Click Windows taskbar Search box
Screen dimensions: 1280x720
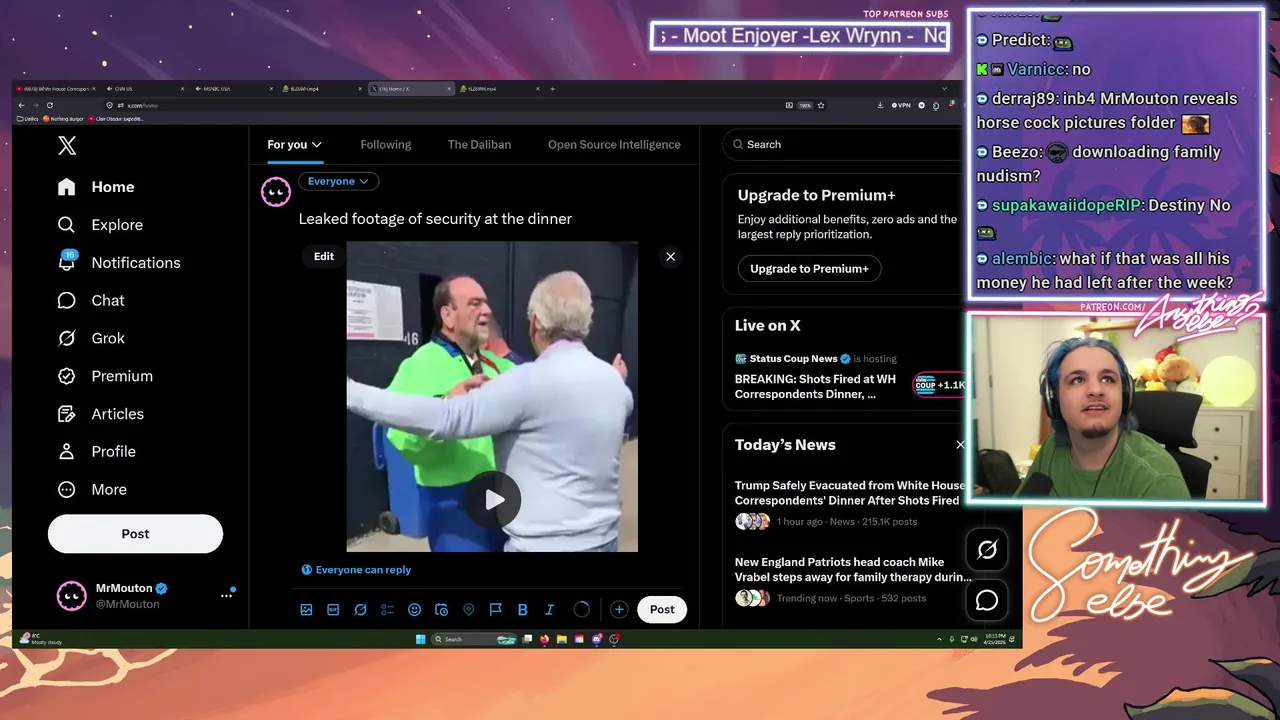click(x=474, y=639)
